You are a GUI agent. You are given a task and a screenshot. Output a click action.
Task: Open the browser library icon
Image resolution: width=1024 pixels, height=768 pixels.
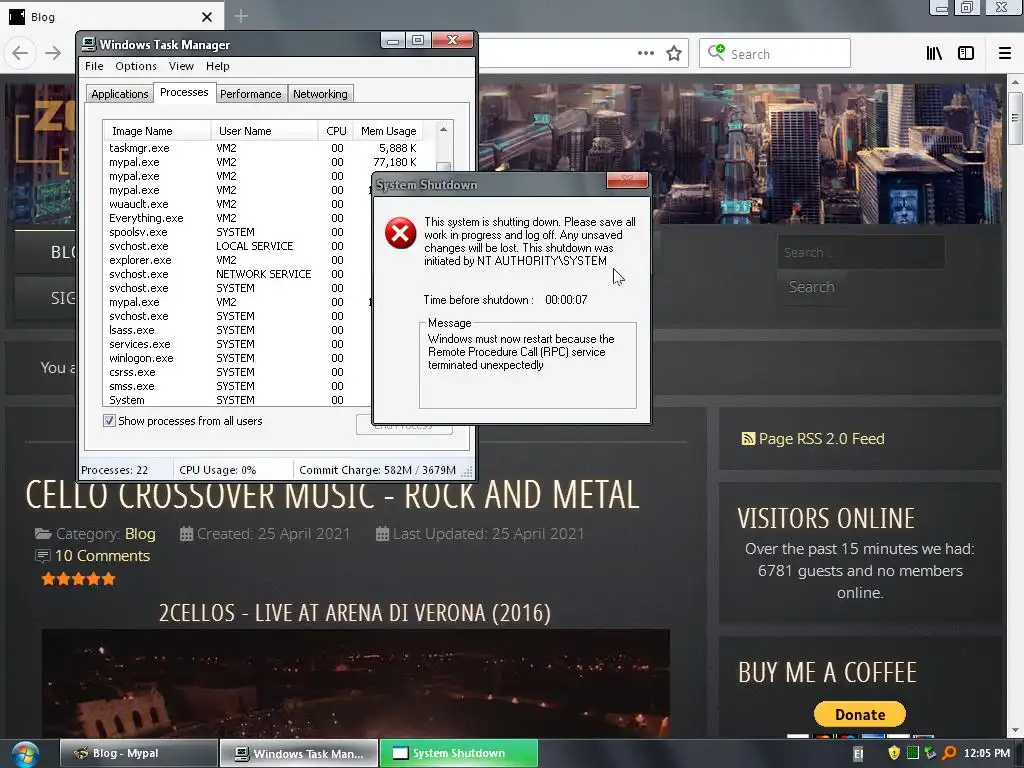point(934,53)
